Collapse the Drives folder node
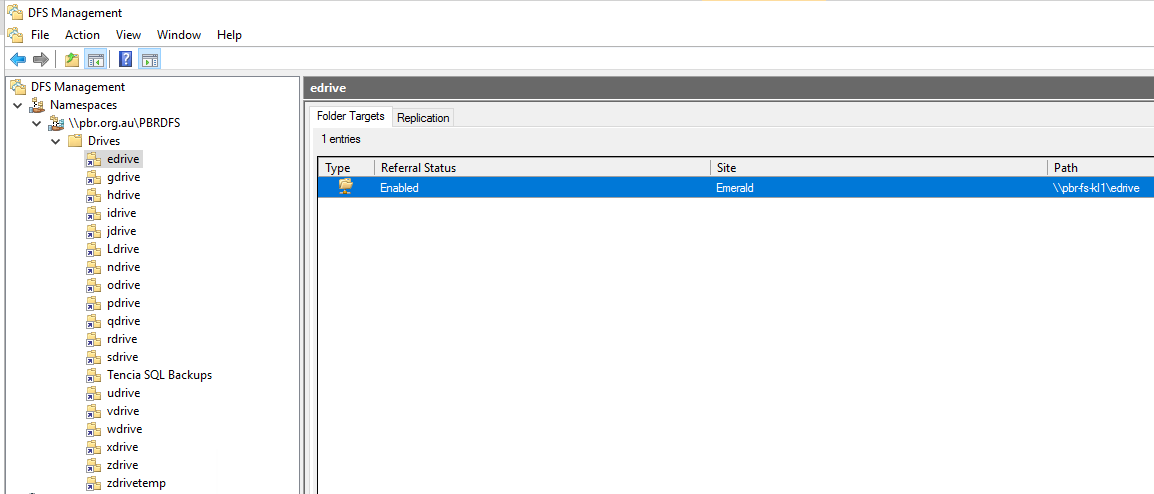1154x494 pixels. pos(54,141)
